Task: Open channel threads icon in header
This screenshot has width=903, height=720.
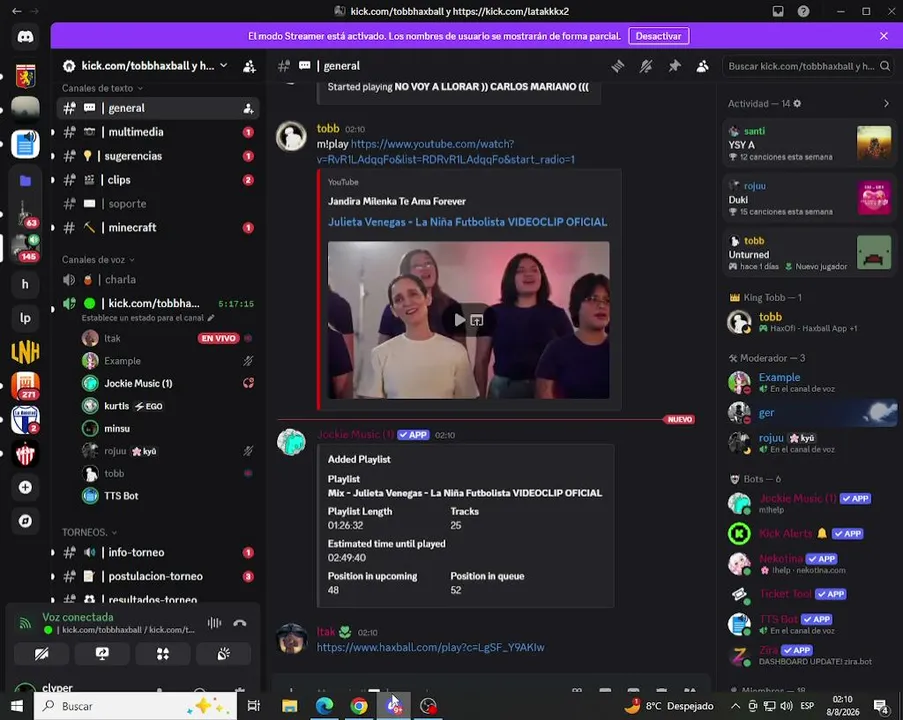Action: pyautogui.click(x=618, y=66)
